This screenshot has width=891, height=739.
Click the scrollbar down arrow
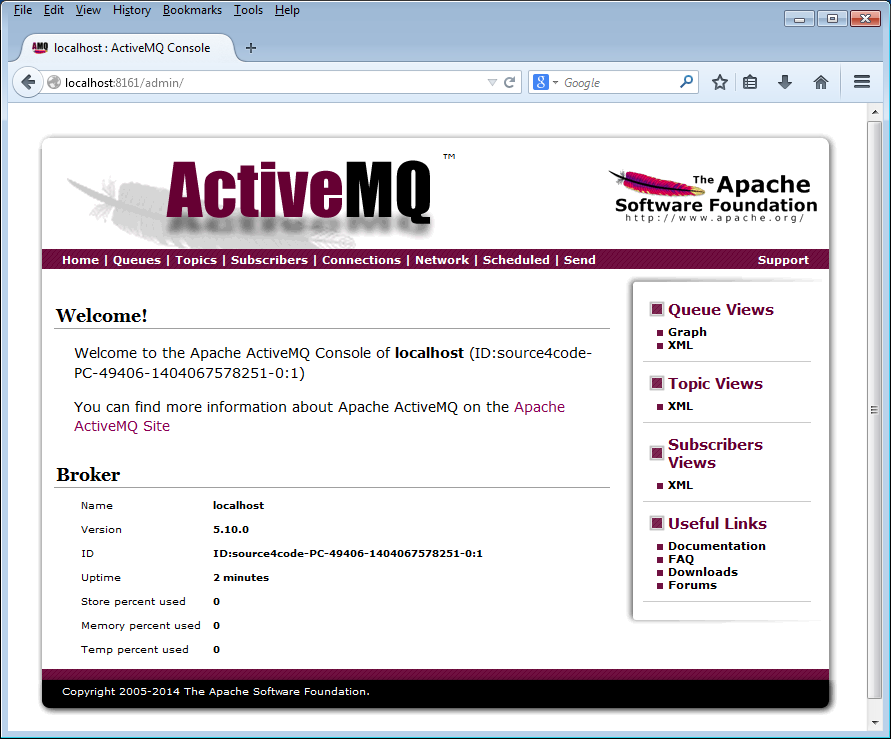875,723
